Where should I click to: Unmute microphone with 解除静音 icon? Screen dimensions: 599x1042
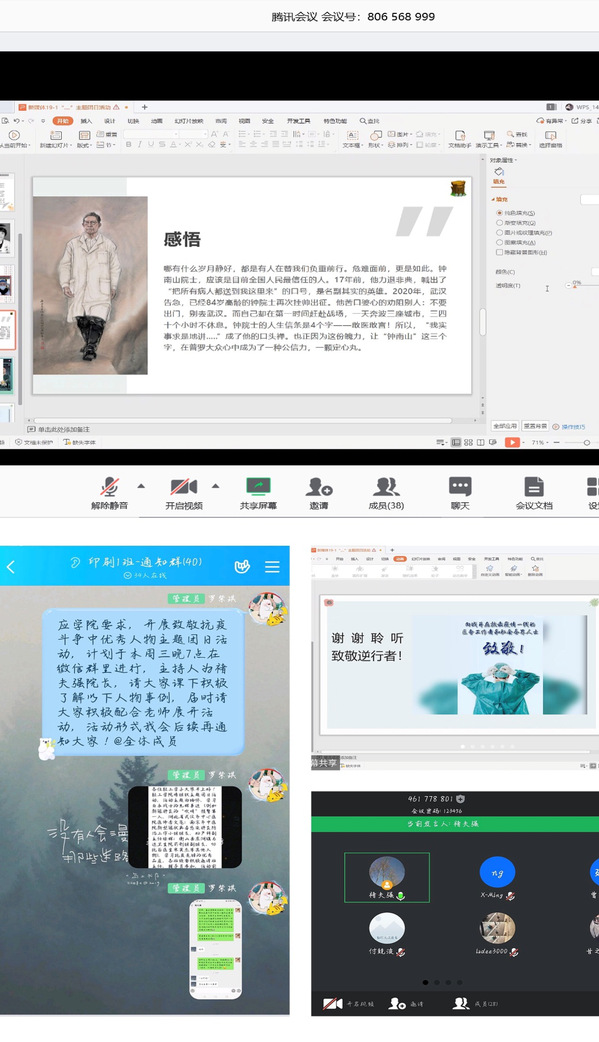coord(110,493)
